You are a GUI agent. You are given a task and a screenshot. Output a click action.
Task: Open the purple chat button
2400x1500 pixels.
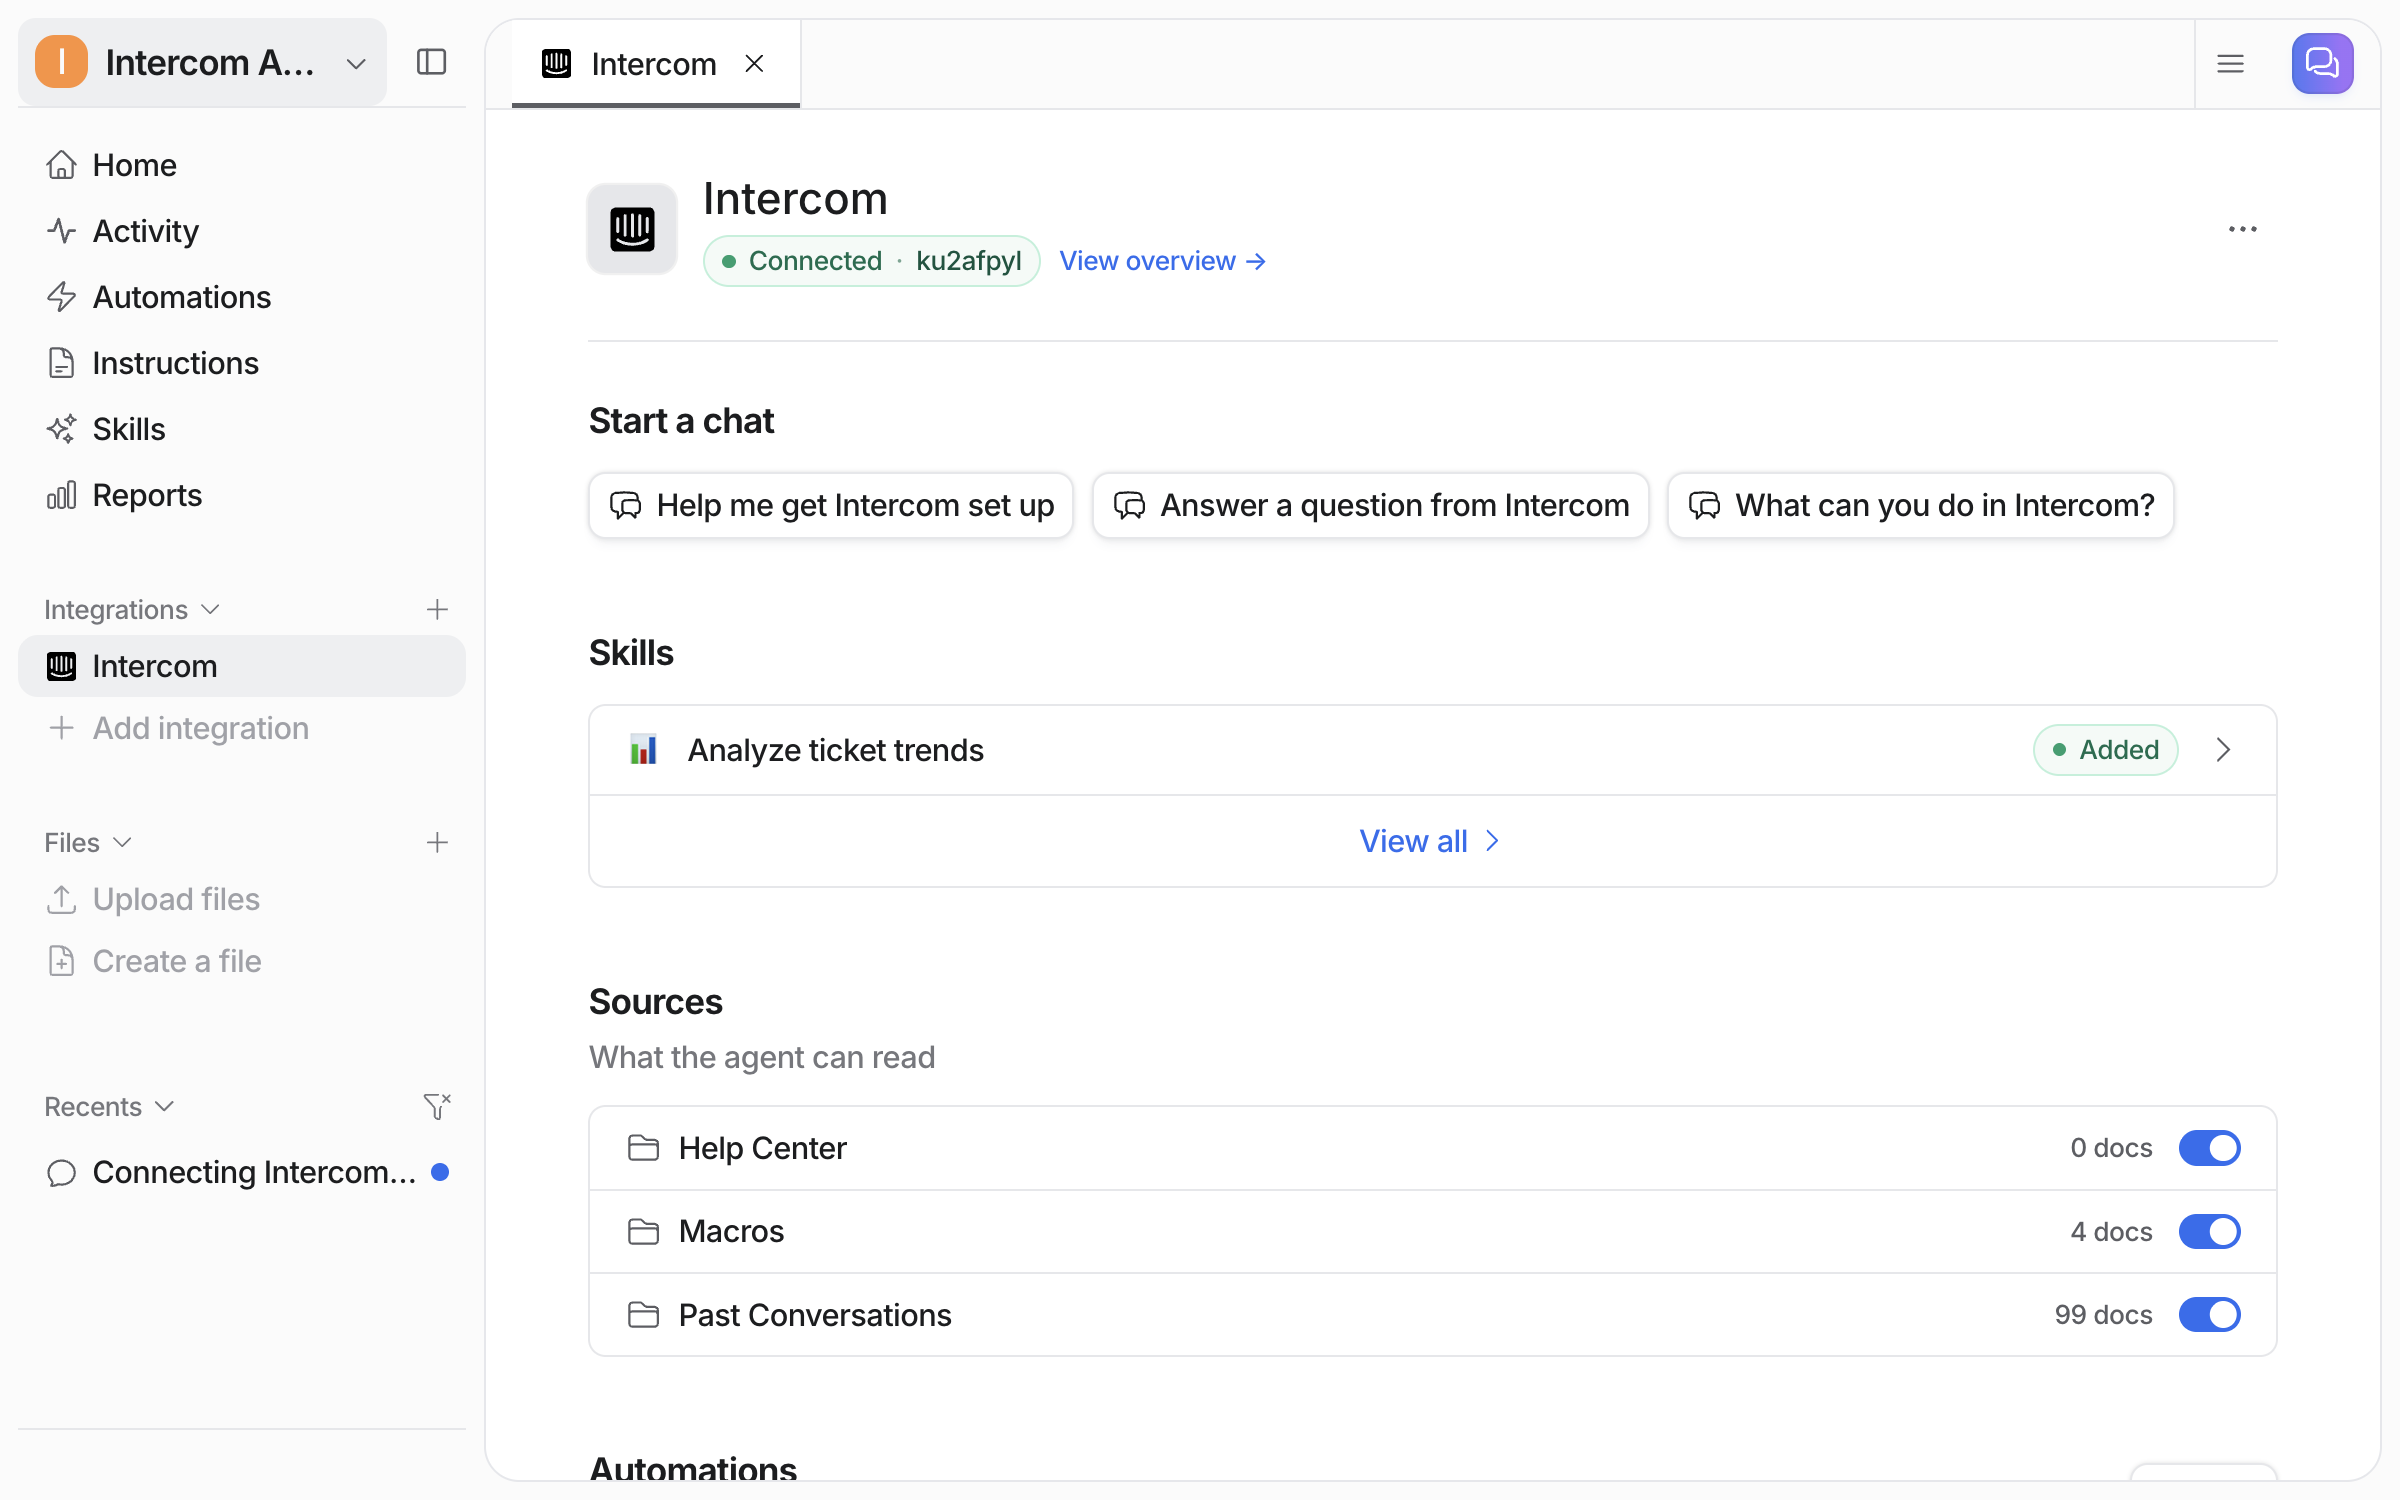tap(2322, 63)
